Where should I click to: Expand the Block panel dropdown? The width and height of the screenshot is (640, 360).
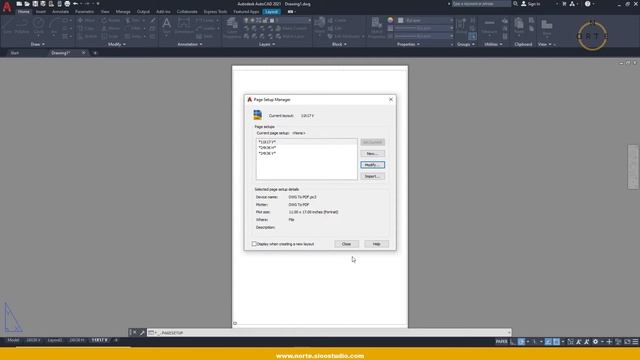[x=339, y=44]
